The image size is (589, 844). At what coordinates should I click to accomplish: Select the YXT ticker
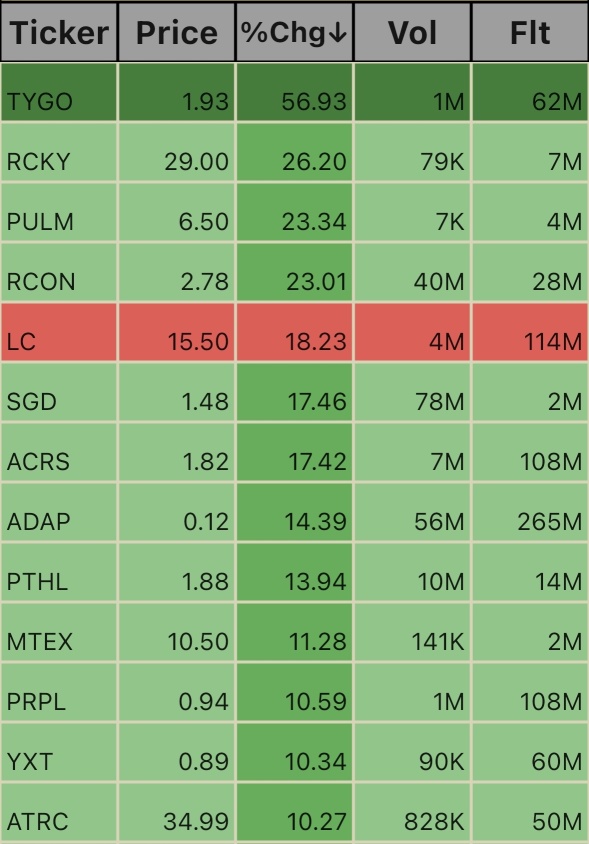(30, 762)
